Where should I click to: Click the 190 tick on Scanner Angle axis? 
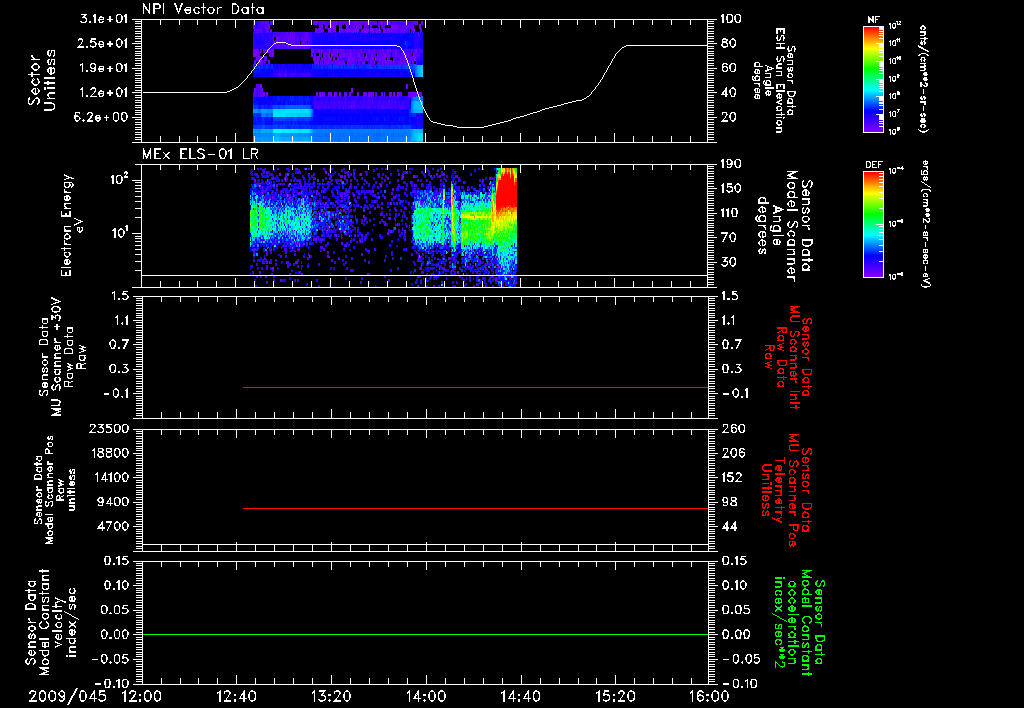click(731, 164)
